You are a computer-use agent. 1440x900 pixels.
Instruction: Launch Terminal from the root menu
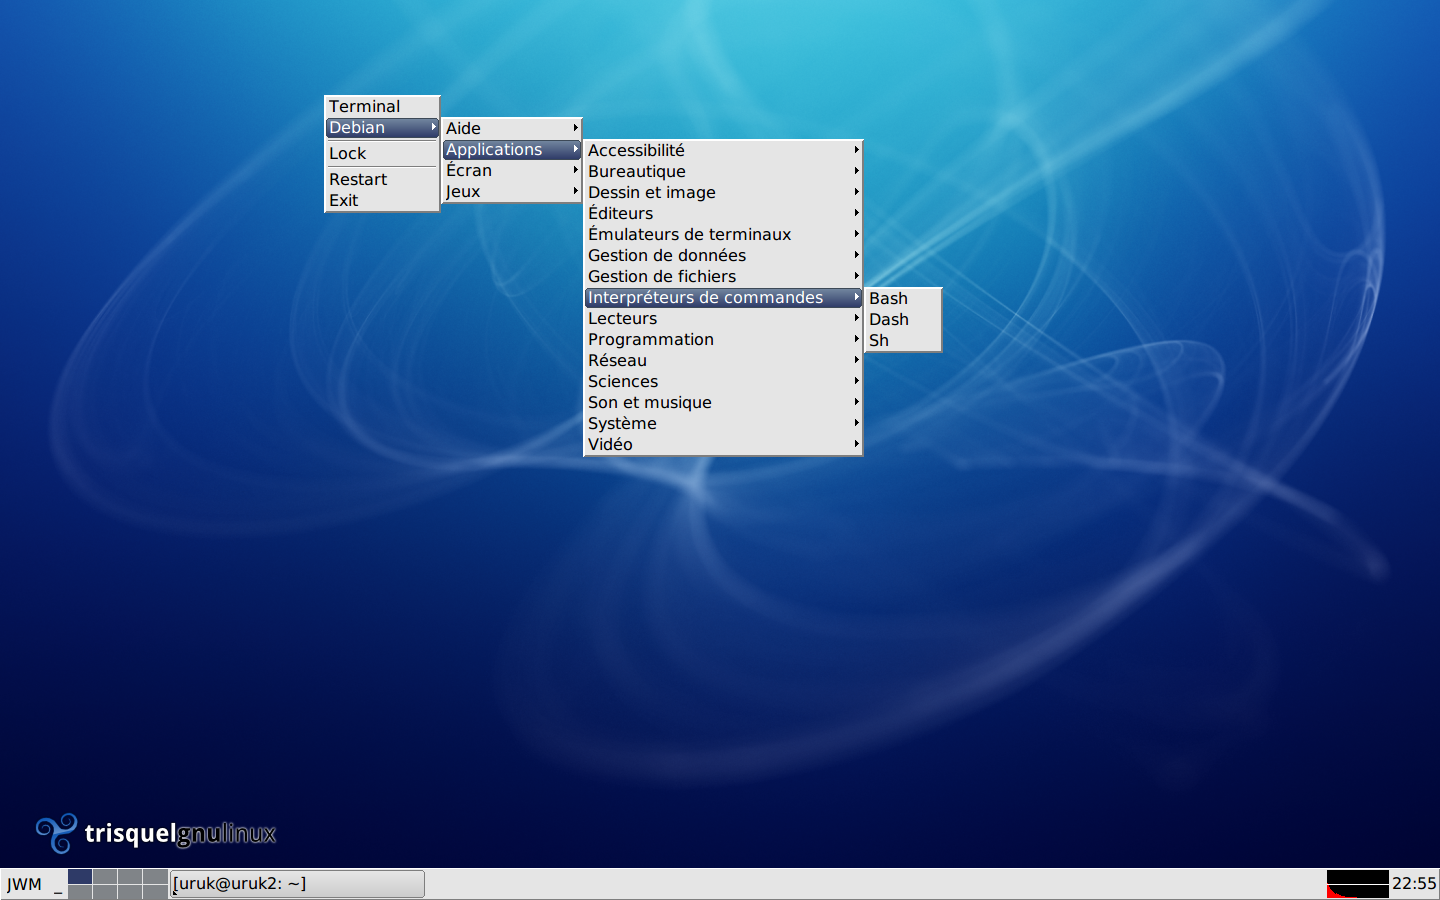click(382, 106)
